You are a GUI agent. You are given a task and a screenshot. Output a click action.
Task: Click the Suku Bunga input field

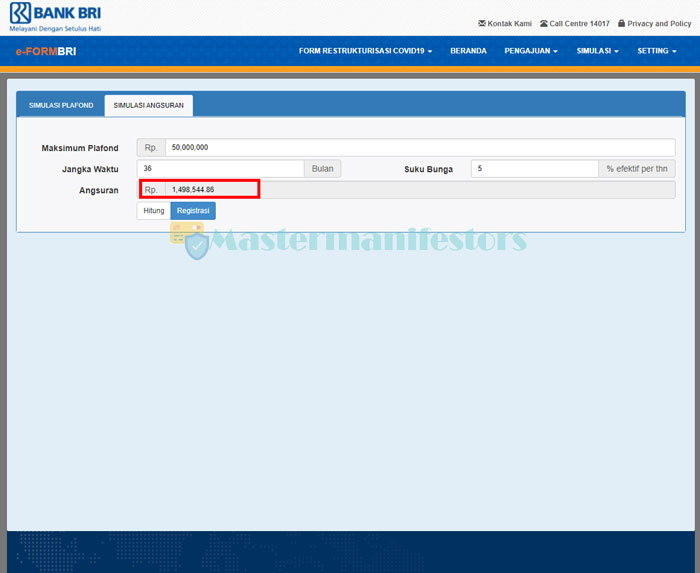click(x=534, y=169)
